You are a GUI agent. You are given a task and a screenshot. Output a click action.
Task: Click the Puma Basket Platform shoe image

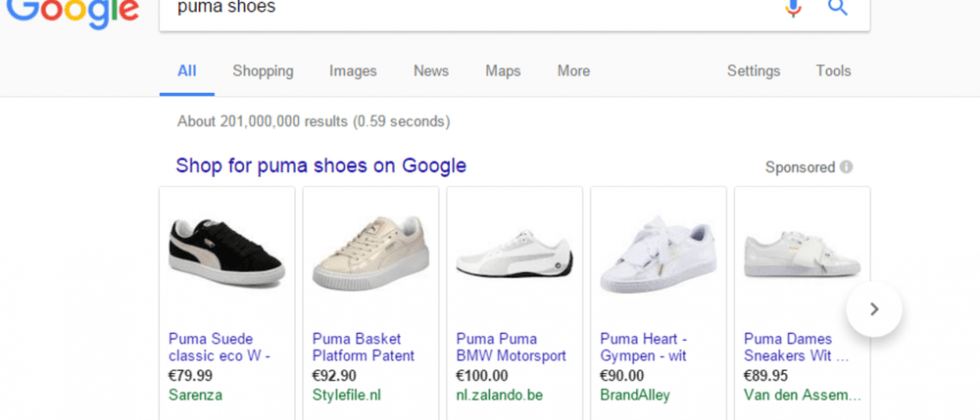tap(371, 253)
